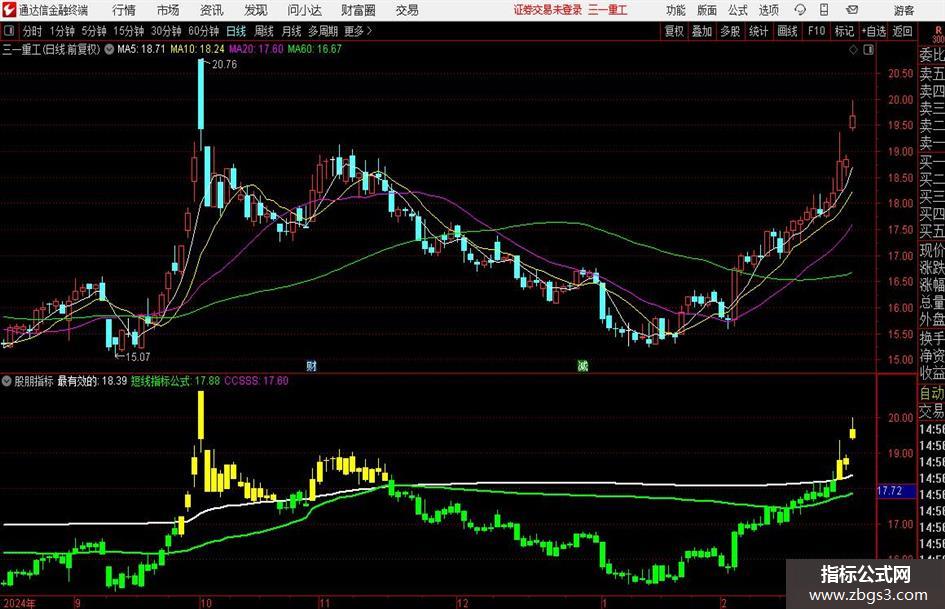Click the 2024年 date axis label

click(19, 603)
